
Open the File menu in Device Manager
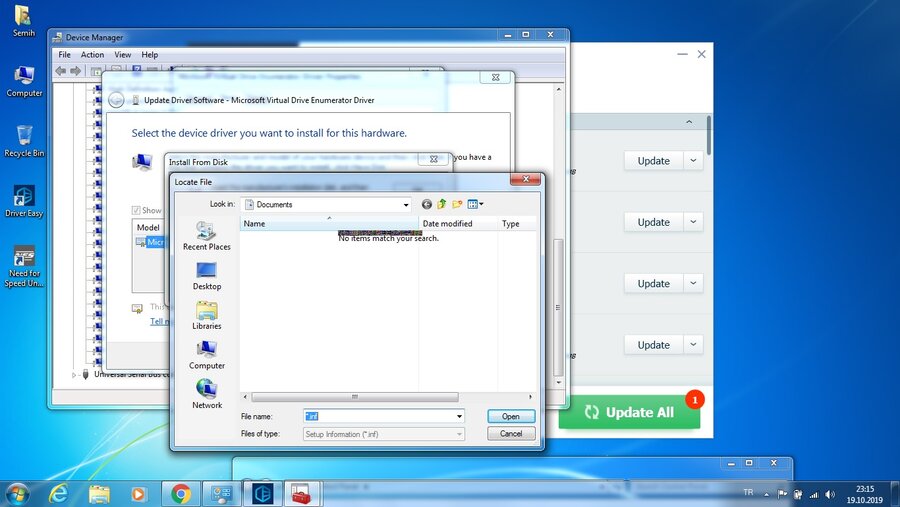coord(64,55)
